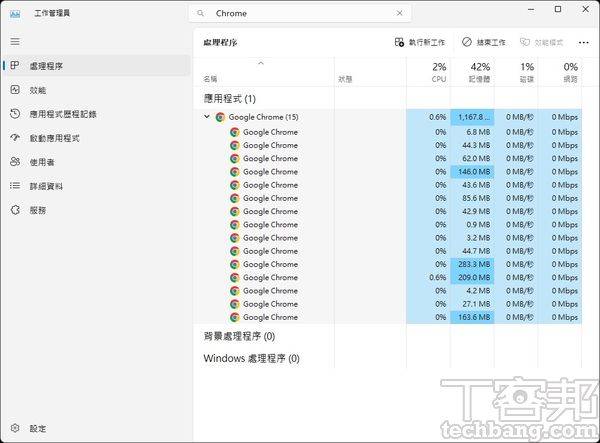Image resolution: width=600 pixels, height=443 pixels.
Task: Open 應用程式歷程記錄 sidebar tab
Action: click(97, 114)
